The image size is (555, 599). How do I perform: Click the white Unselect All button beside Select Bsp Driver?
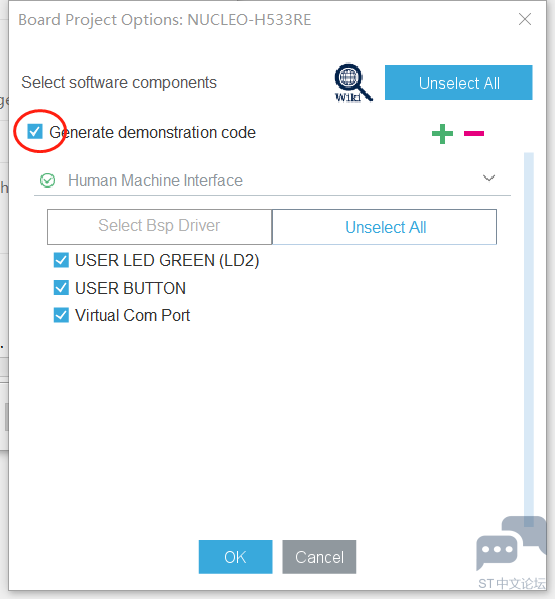(x=385, y=227)
